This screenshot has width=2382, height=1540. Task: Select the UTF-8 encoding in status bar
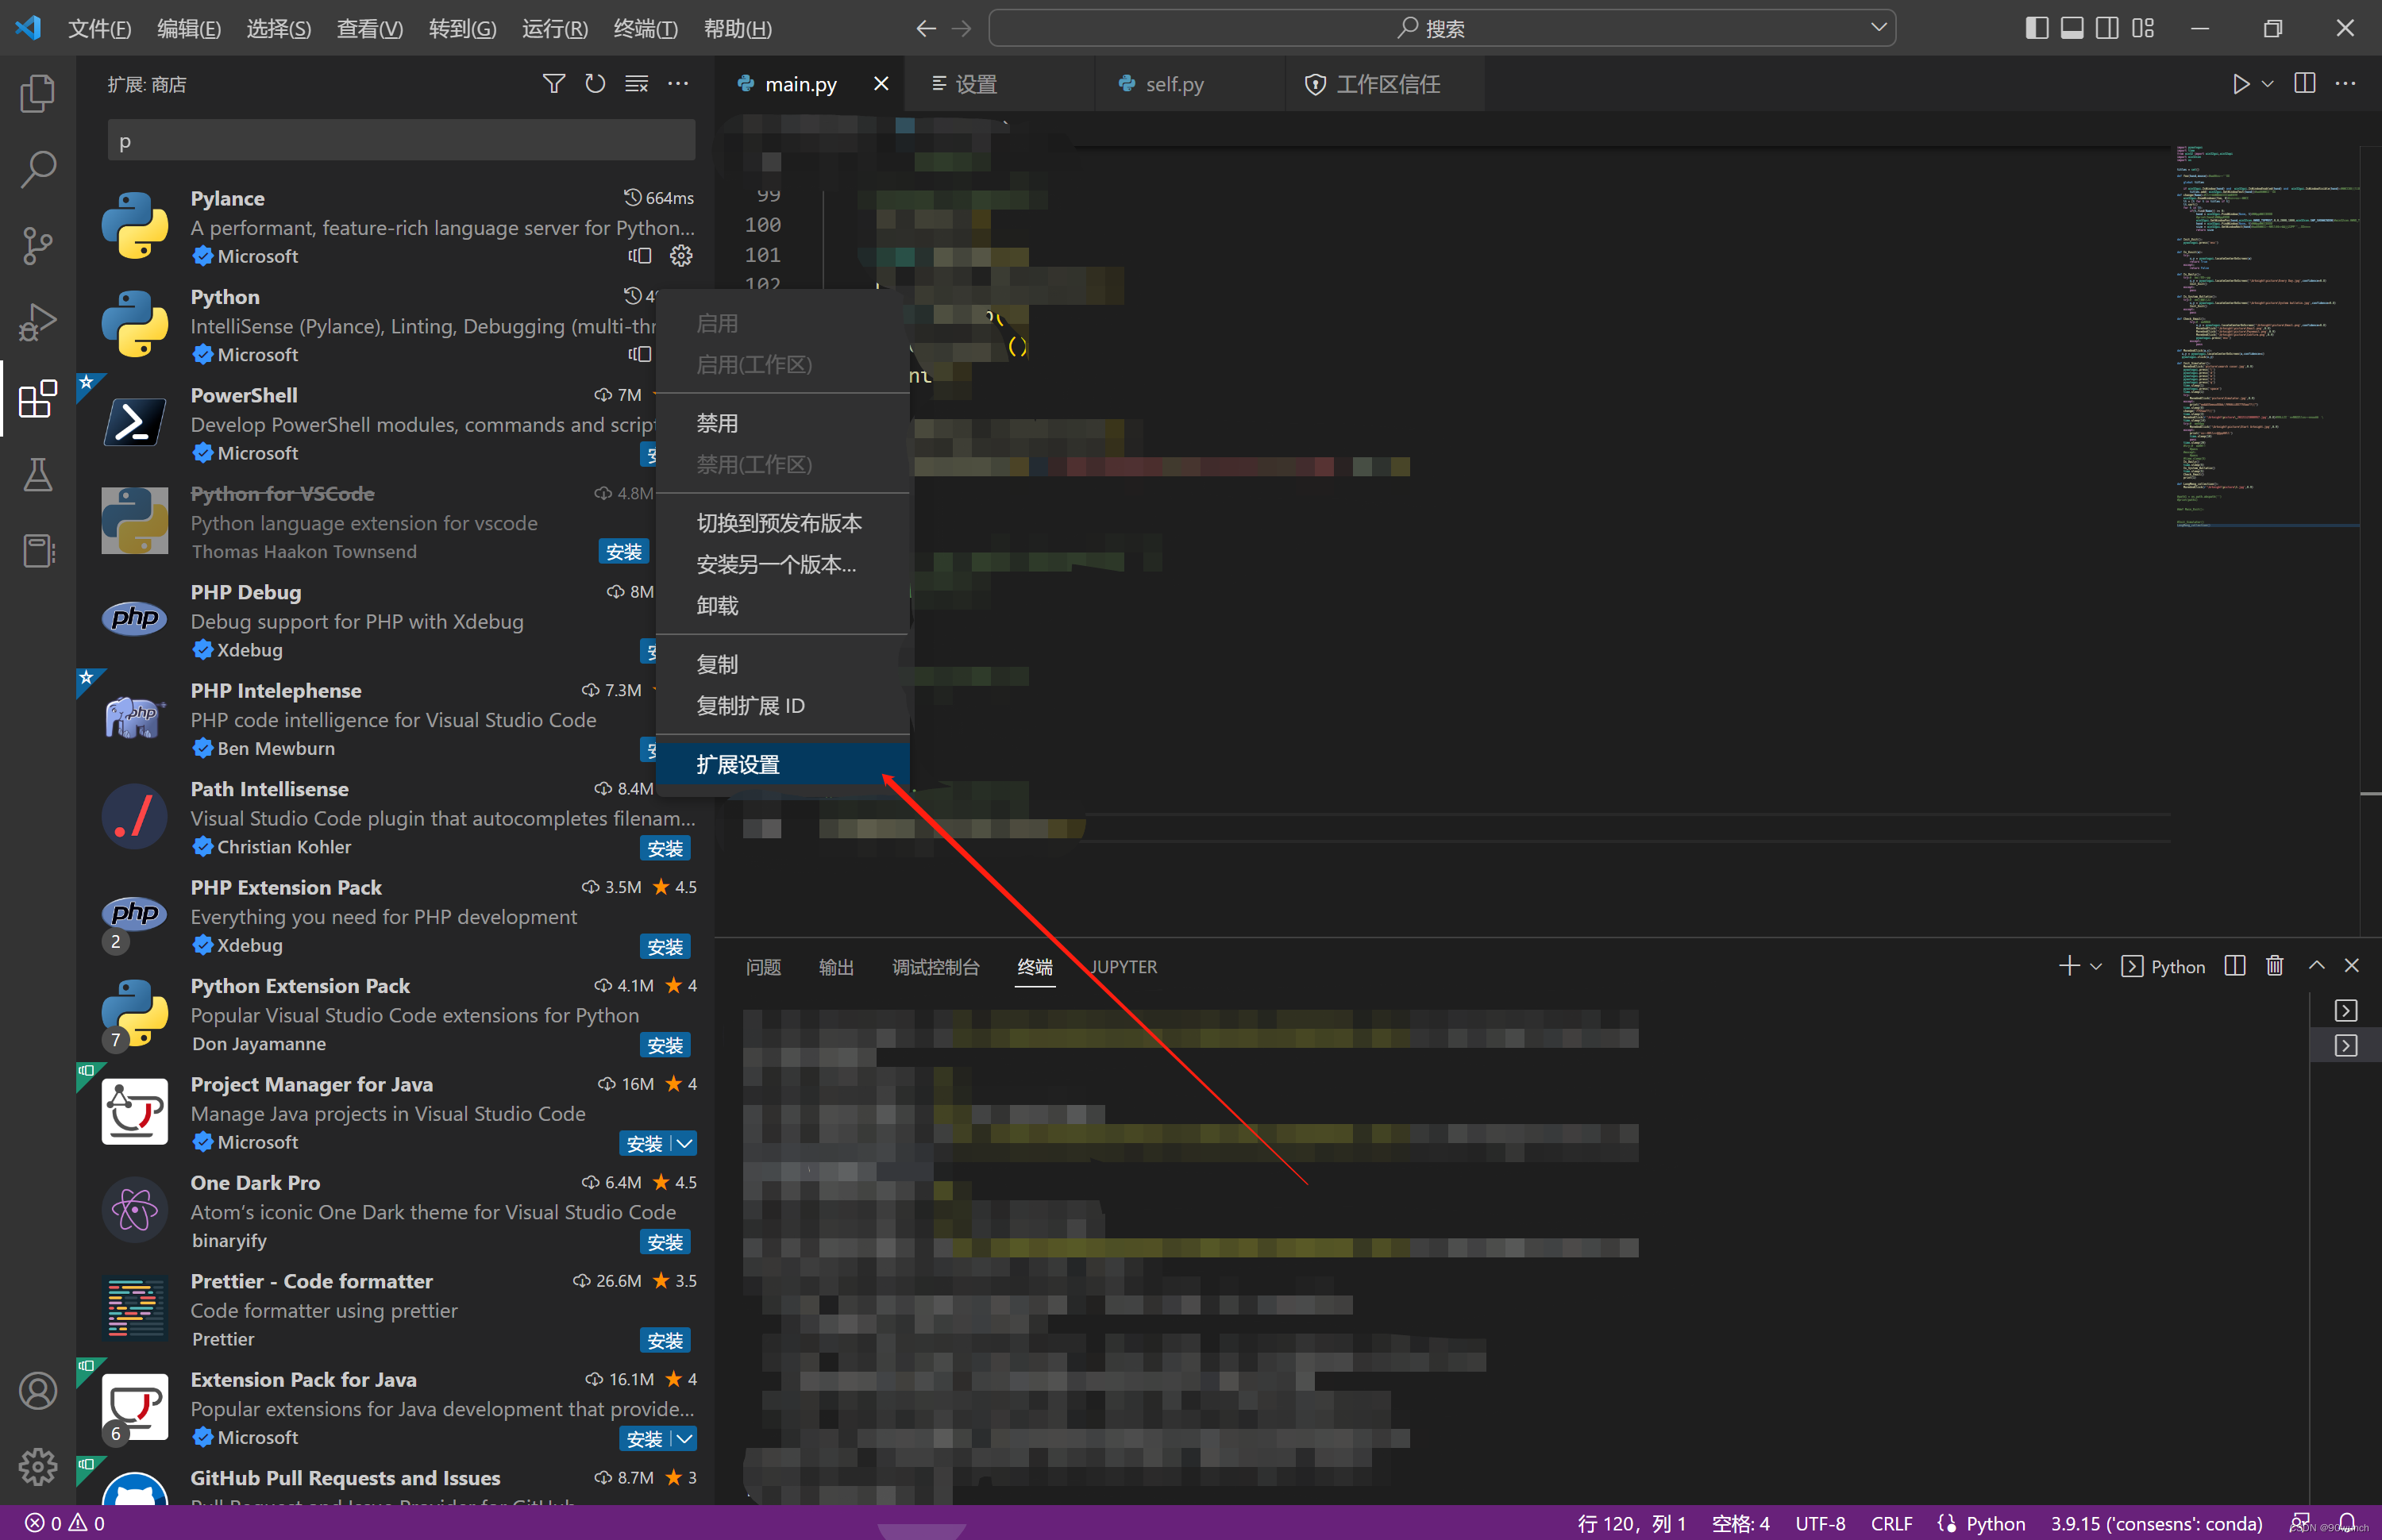tap(1821, 1523)
